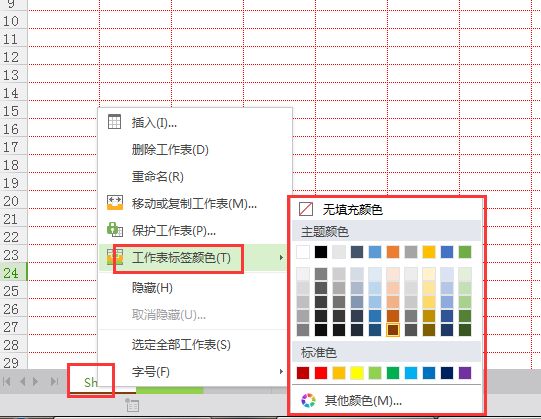Jump to last sheet with navigation arrow
Image resolution: width=541 pixels, height=419 pixels.
[x=54, y=381]
